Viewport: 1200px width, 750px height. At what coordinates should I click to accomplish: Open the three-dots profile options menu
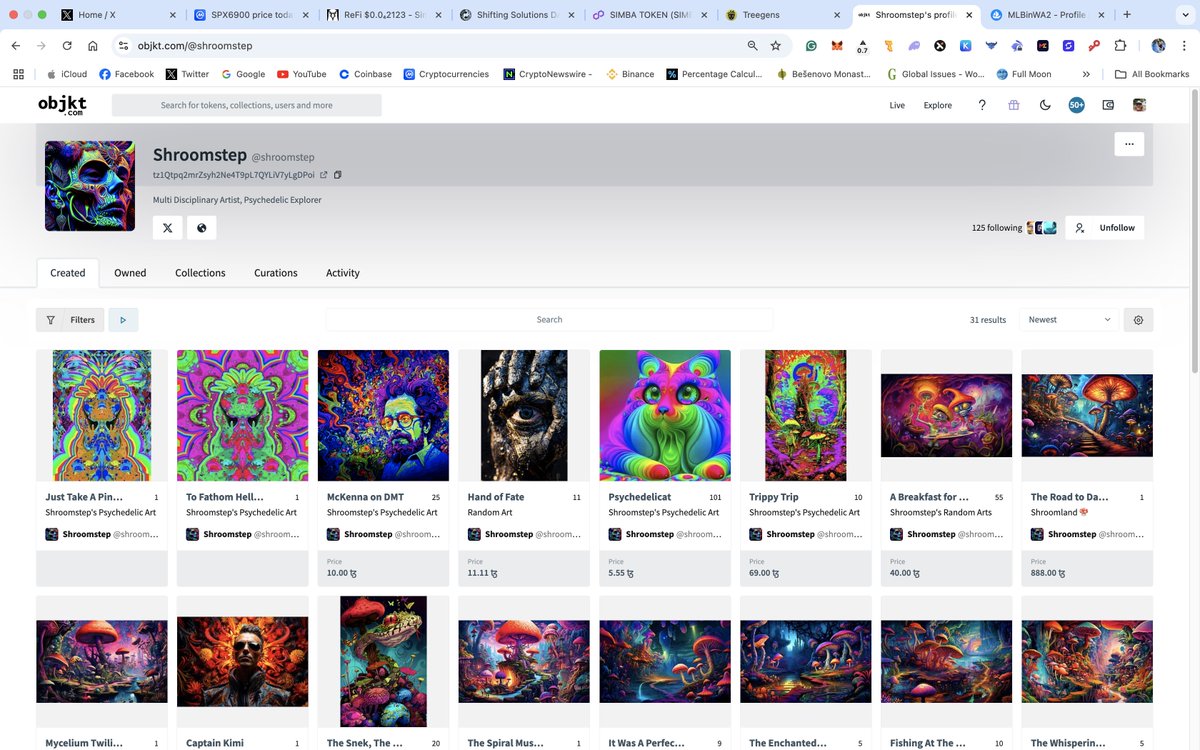tap(1129, 144)
